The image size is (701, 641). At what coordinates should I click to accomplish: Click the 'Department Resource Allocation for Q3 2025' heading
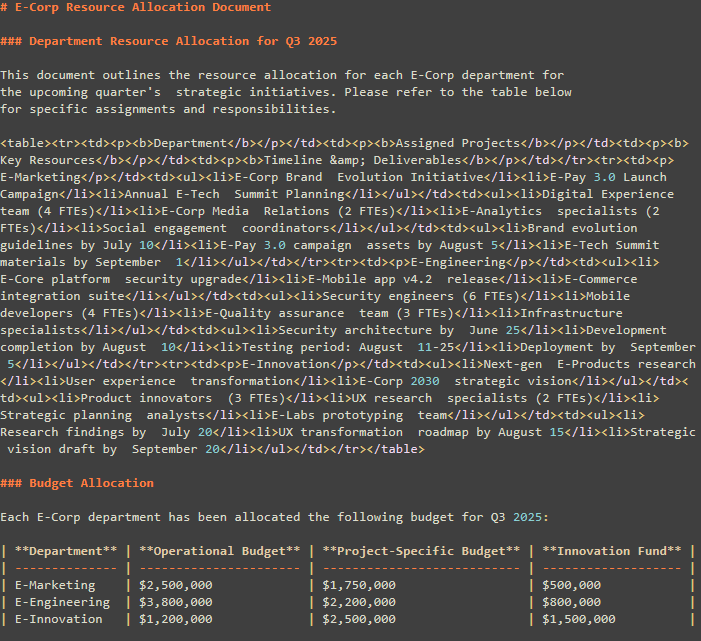pos(169,41)
